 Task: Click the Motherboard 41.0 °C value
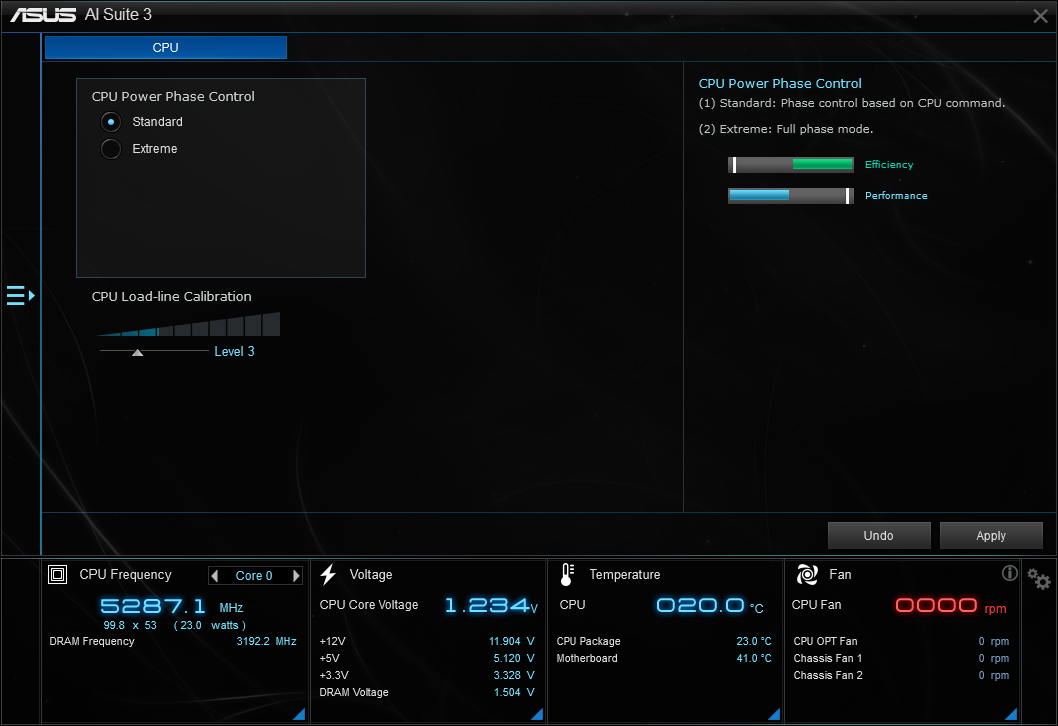tap(754, 658)
